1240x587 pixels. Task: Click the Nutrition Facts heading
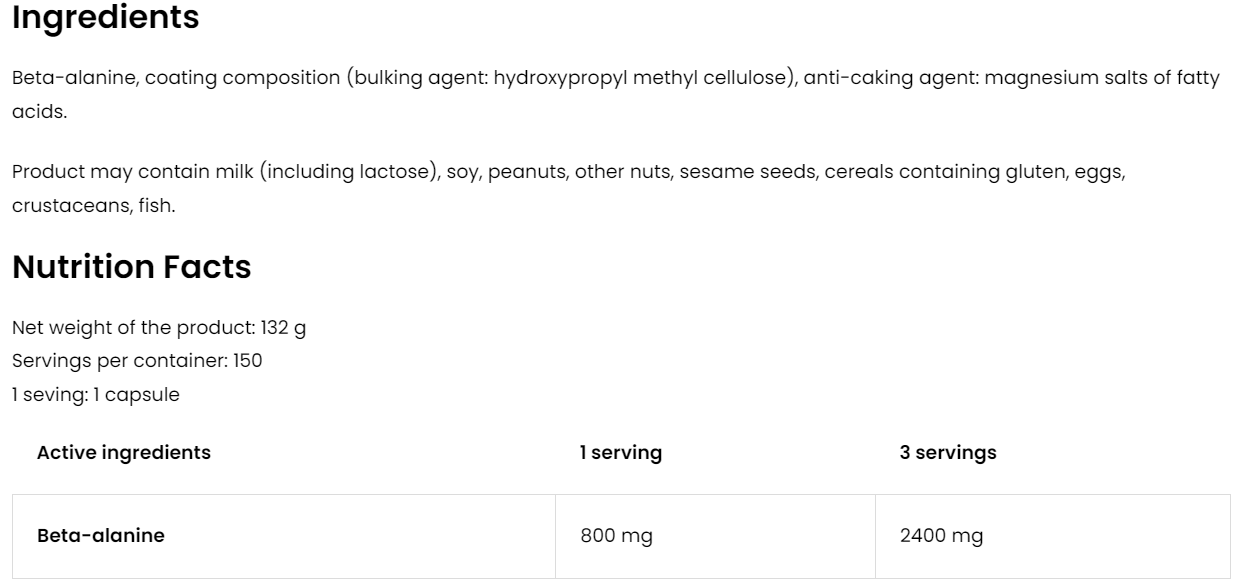click(131, 267)
